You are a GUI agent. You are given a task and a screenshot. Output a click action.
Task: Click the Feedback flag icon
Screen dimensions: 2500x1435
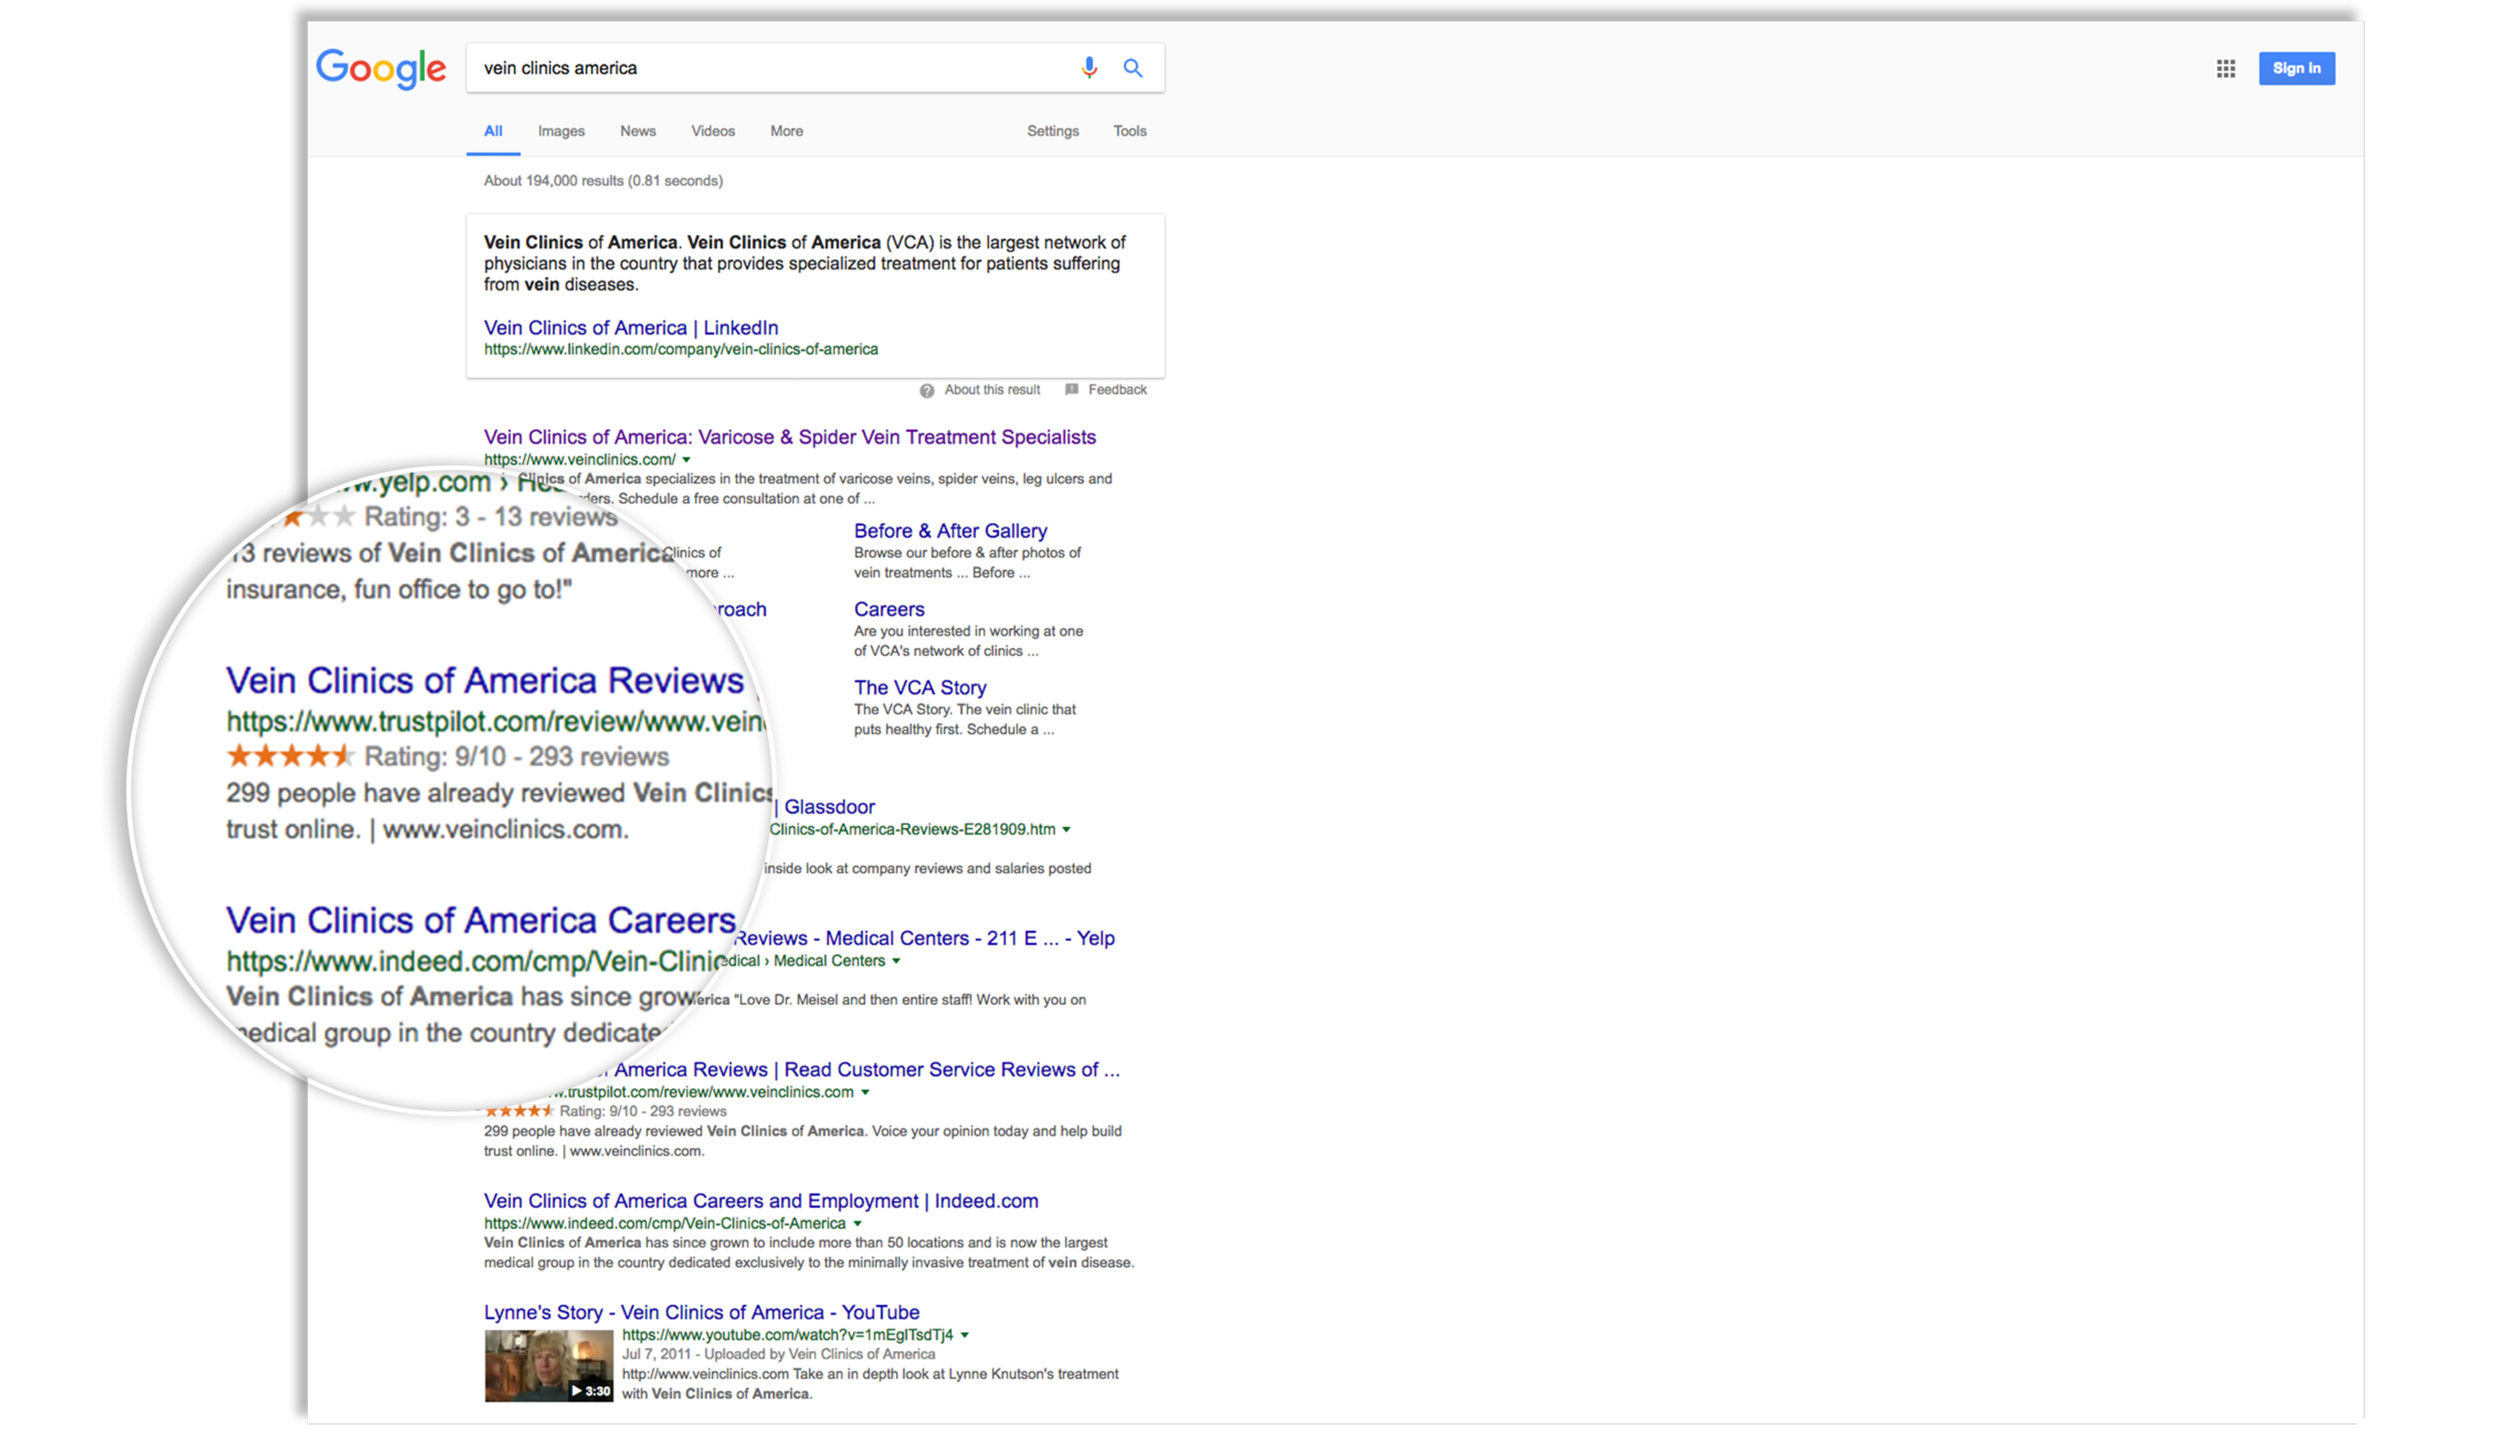1071,389
